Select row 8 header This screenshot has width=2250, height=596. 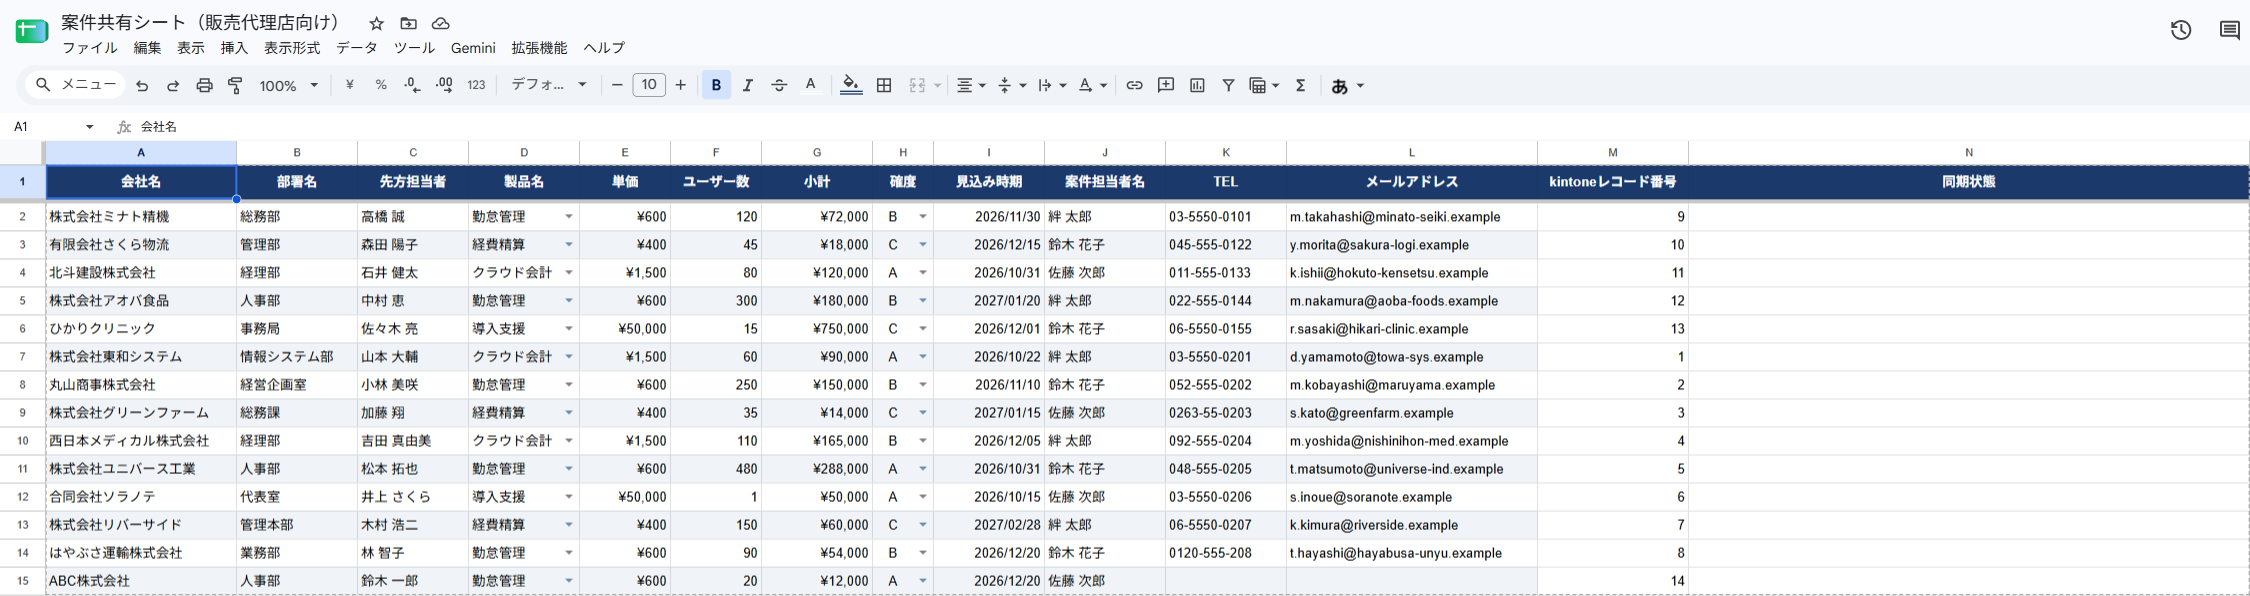point(22,385)
